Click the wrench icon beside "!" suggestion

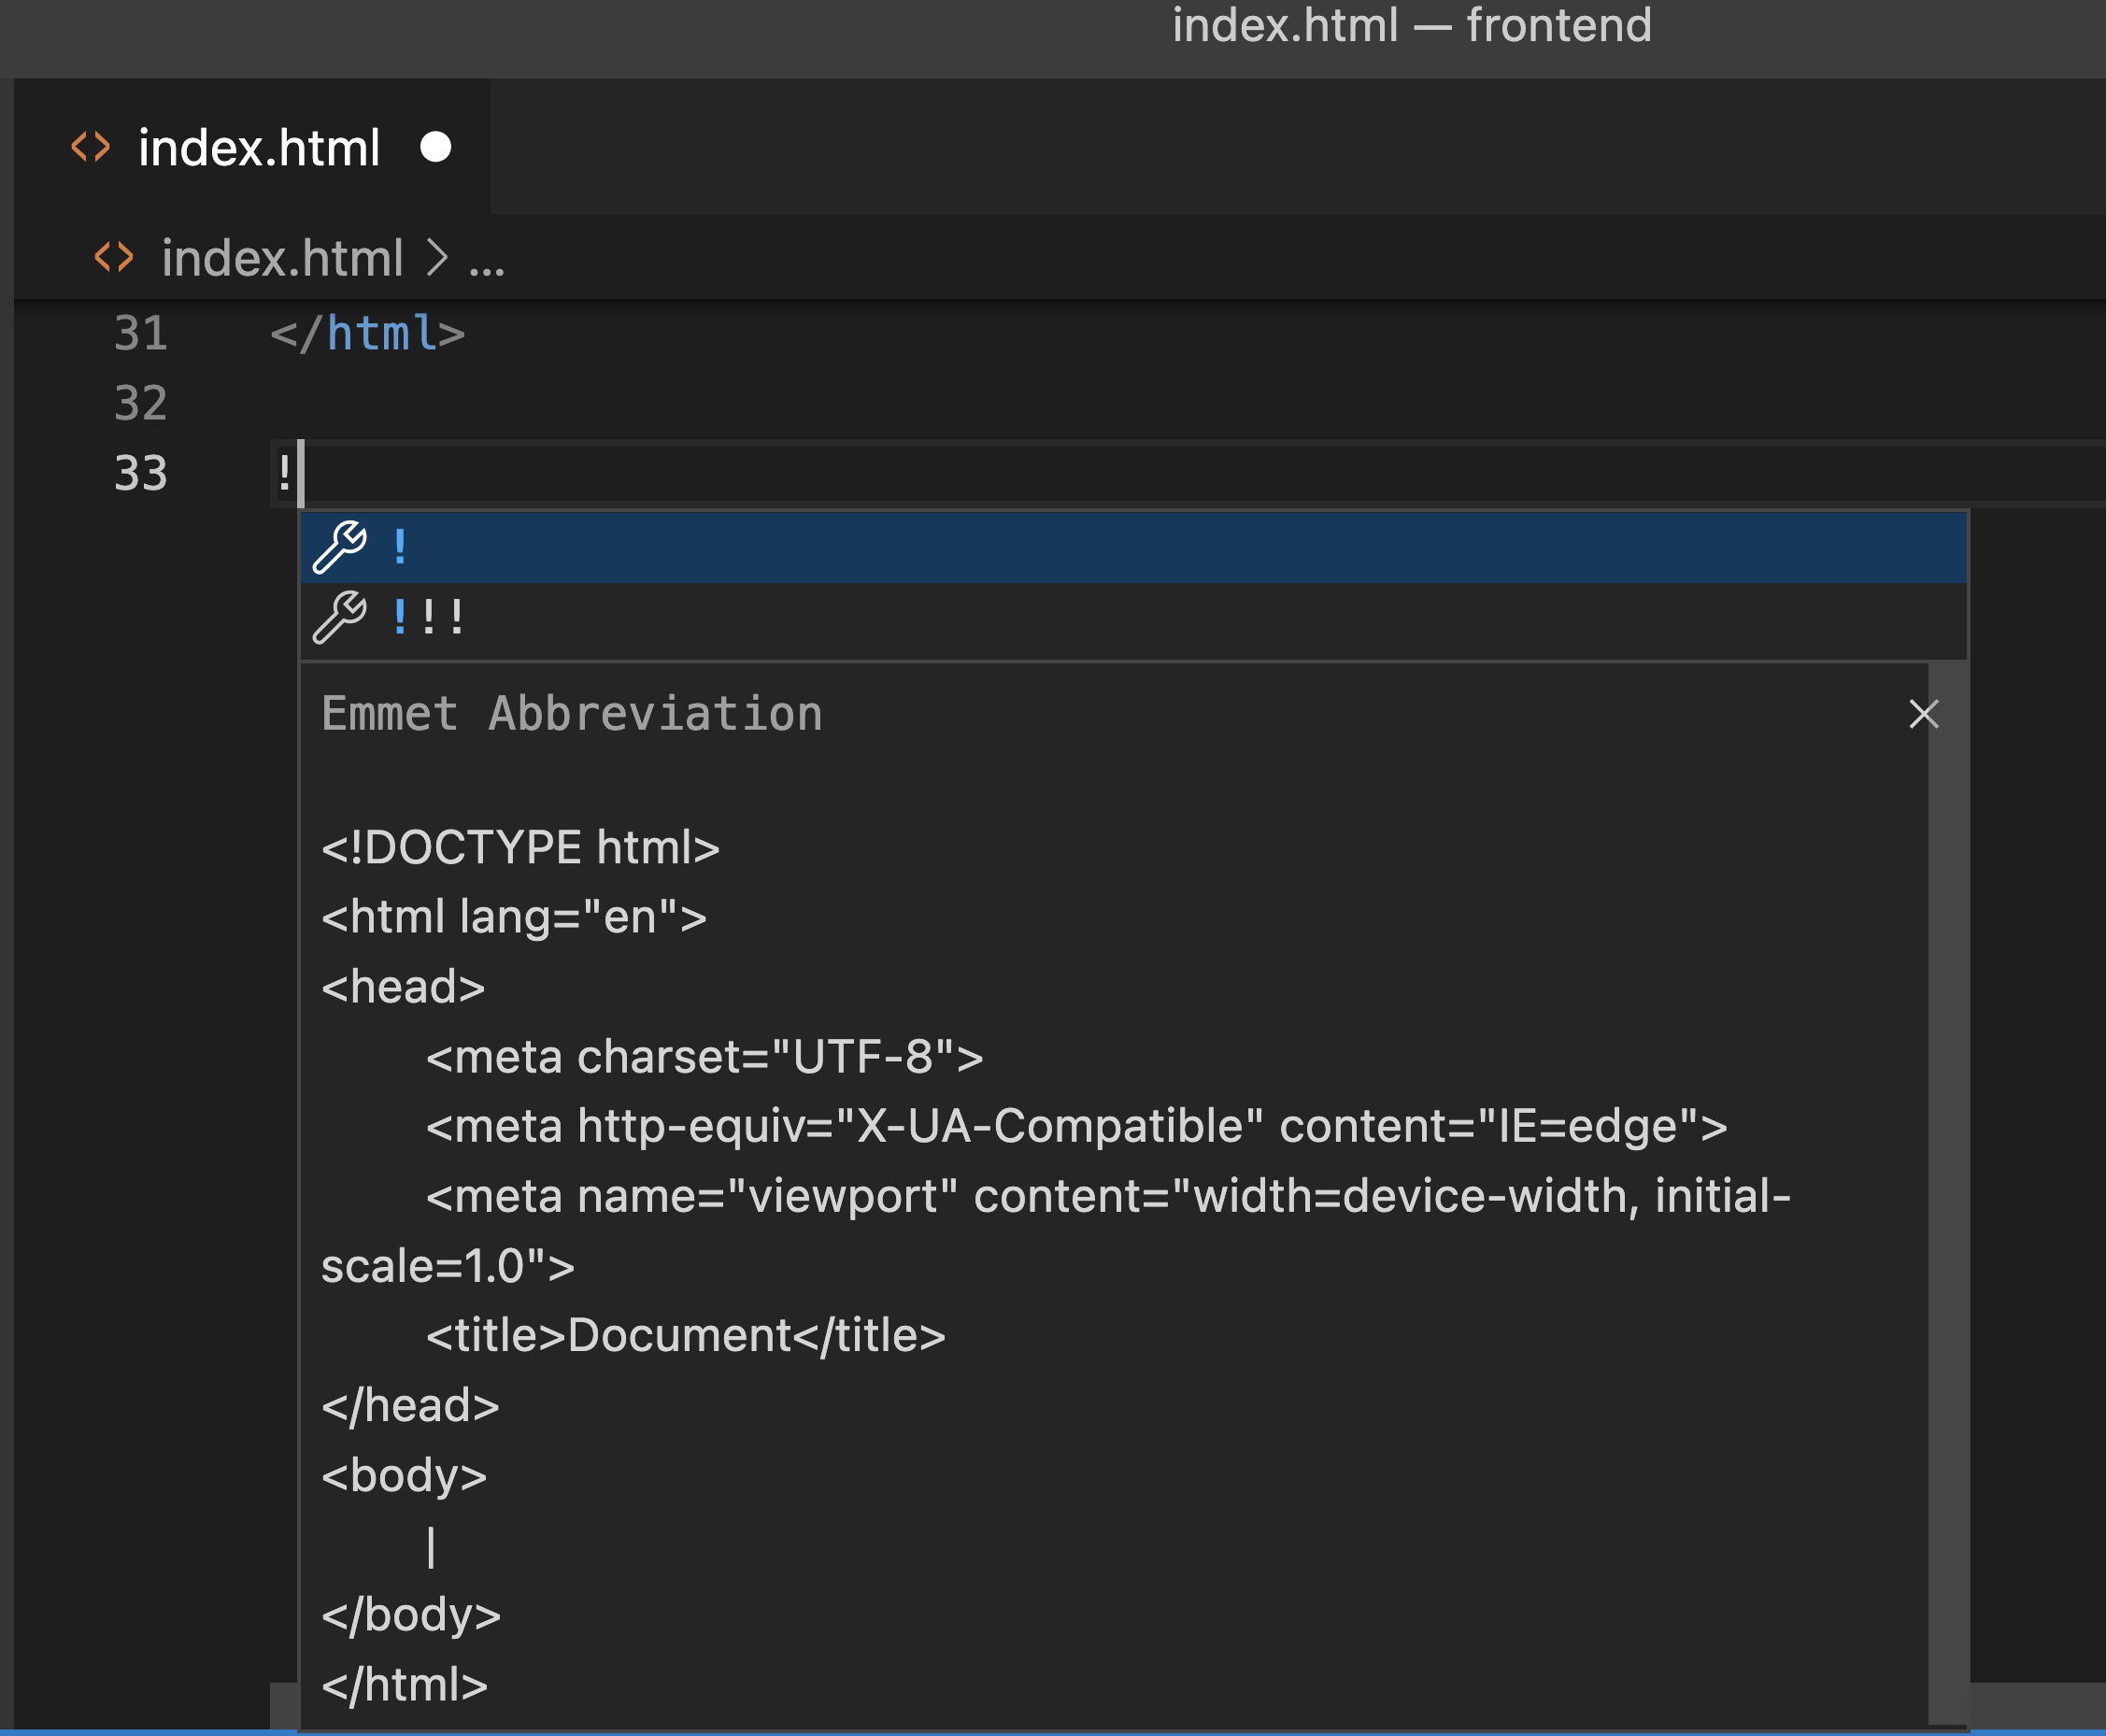(x=339, y=547)
